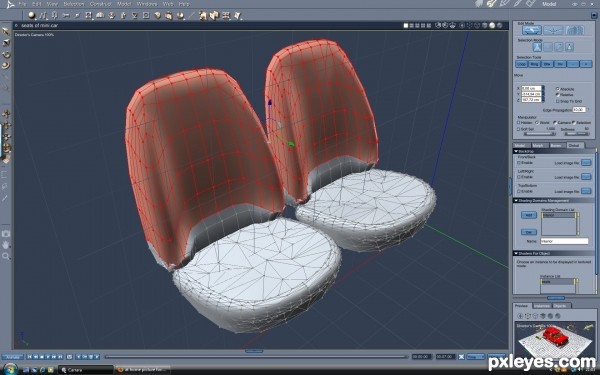Collapse the Backdrop section
The image size is (600, 375).
(516, 152)
